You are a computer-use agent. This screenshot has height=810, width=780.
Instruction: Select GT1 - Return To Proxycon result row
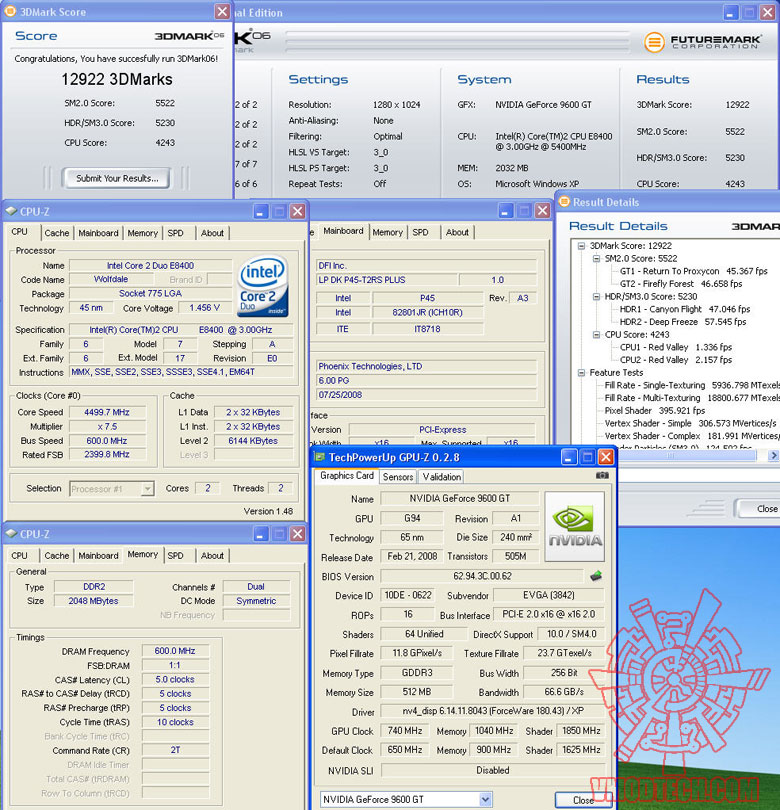[x=694, y=271]
